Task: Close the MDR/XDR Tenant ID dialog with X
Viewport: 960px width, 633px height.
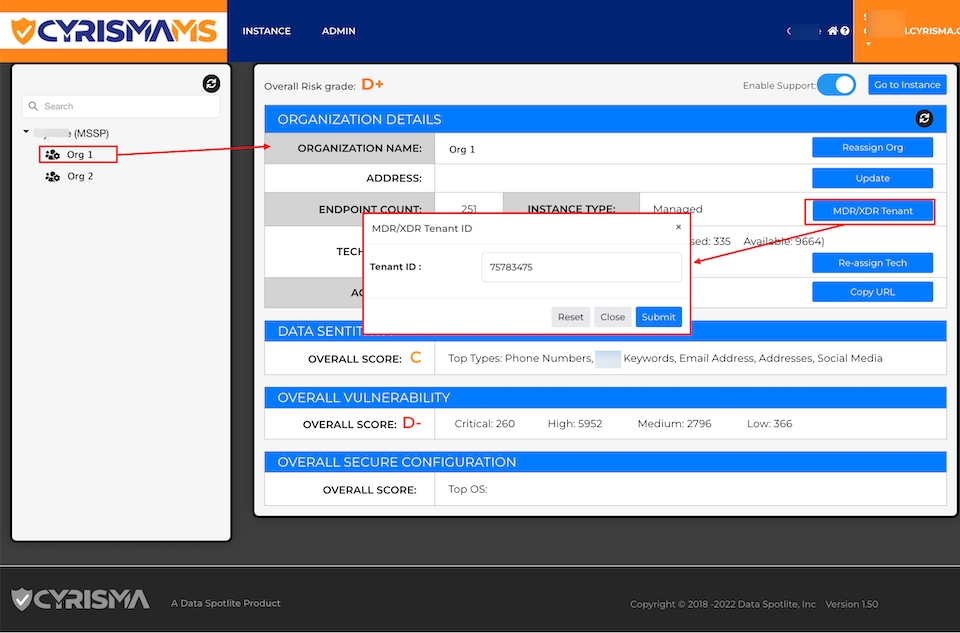Action: pos(678,227)
